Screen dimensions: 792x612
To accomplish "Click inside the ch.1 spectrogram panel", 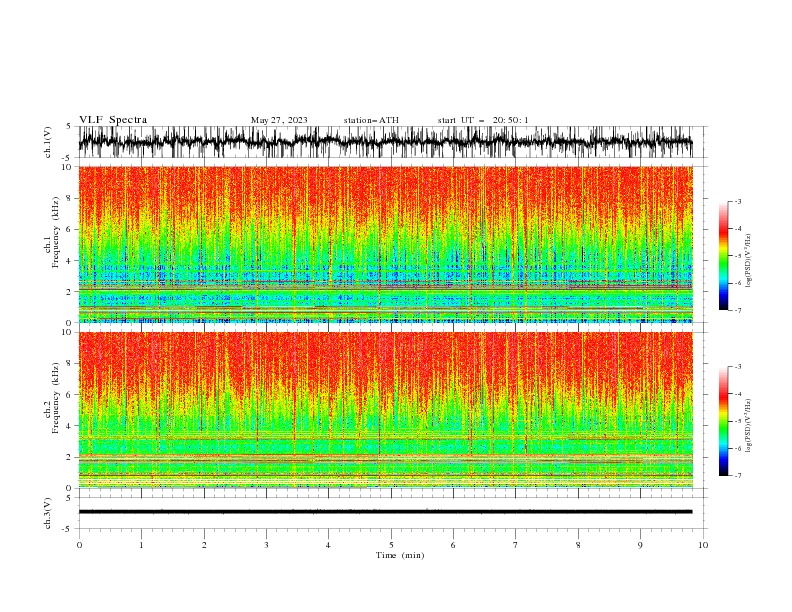I will 386,244.
